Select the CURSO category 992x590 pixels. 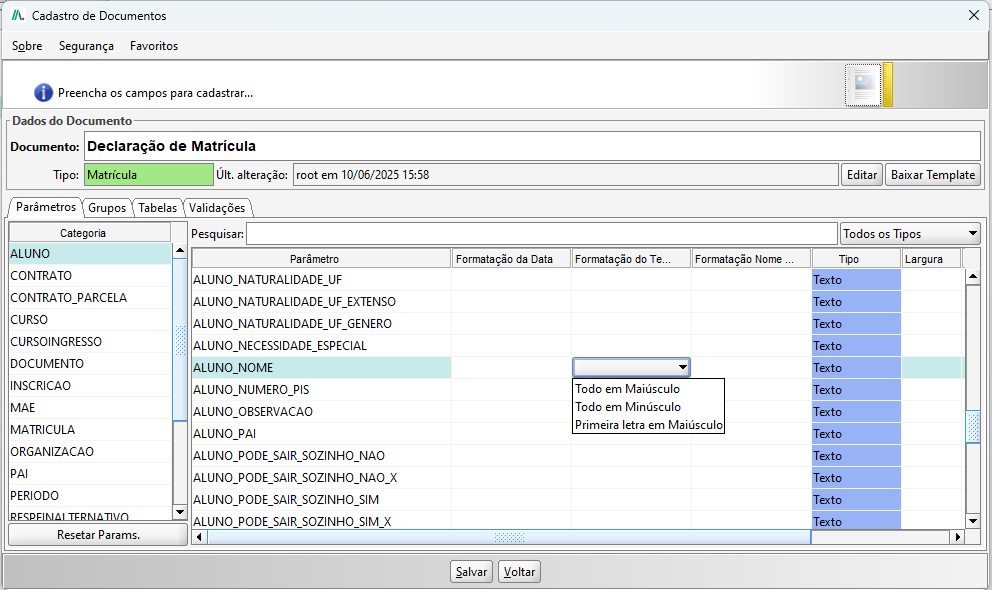tap(90, 319)
